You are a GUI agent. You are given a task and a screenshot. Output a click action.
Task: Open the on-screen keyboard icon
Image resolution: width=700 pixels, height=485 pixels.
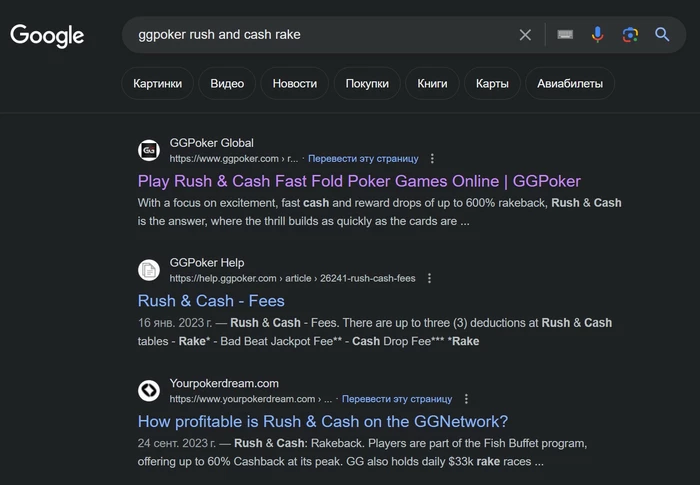click(565, 34)
